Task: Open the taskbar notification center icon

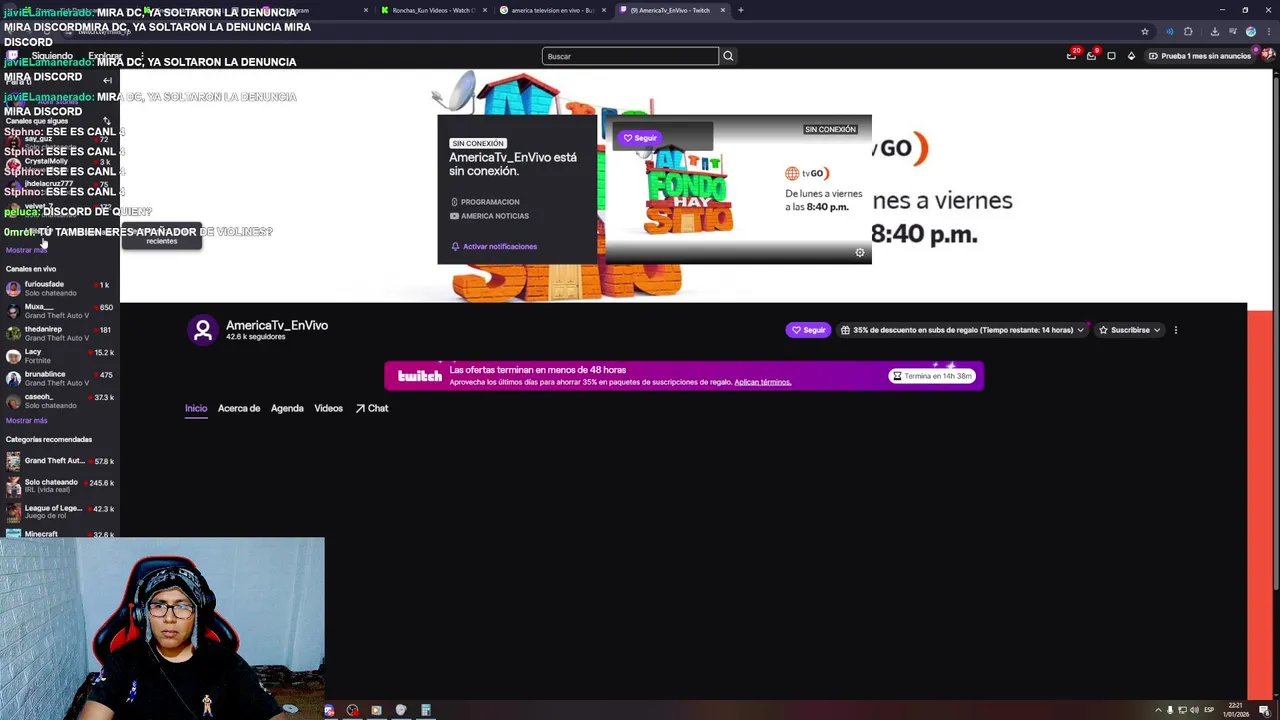Action: pos(1264,710)
